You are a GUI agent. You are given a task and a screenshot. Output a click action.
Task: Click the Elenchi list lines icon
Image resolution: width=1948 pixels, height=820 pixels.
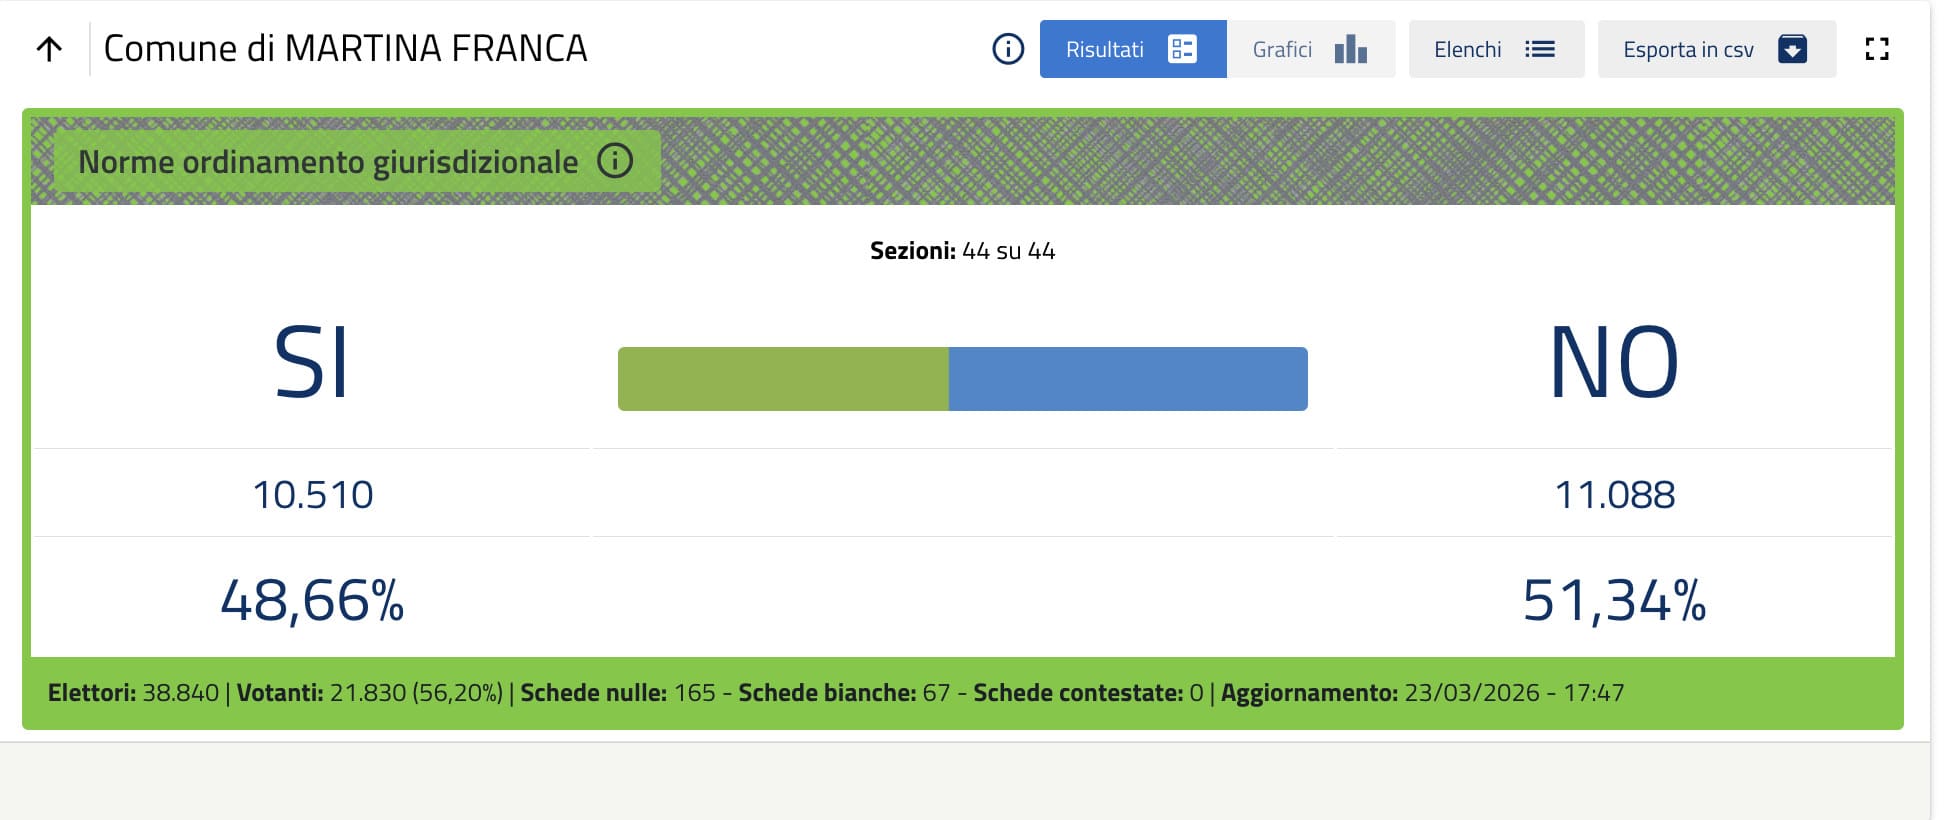pyautogui.click(x=1540, y=49)
